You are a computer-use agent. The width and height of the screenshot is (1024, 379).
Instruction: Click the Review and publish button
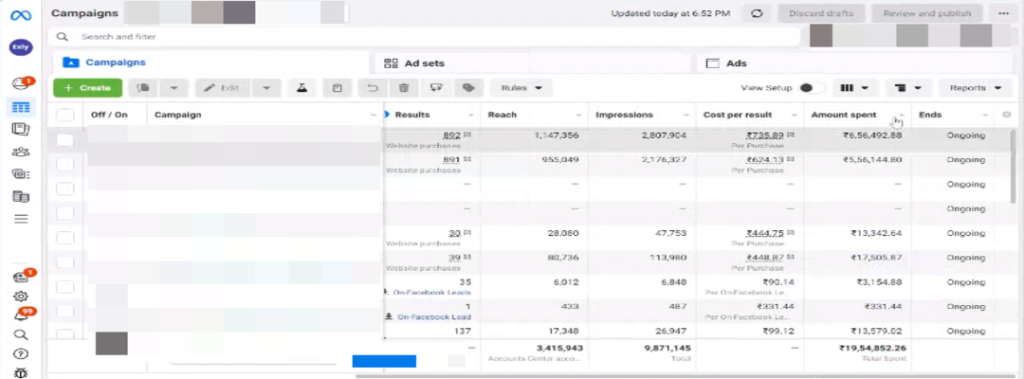coord(927,13)
